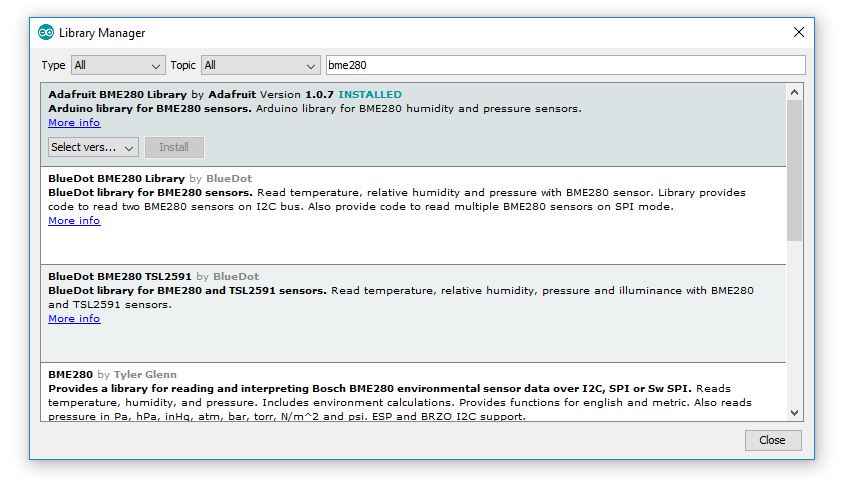The width and height of the screenshot is (844, 484).
Task: Click the green INSTALLED status label
Action: click(x=370, y=94)
